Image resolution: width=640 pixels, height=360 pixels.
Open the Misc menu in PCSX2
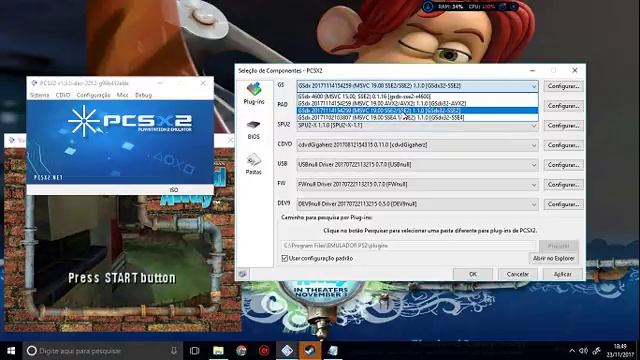coord(122,95)
